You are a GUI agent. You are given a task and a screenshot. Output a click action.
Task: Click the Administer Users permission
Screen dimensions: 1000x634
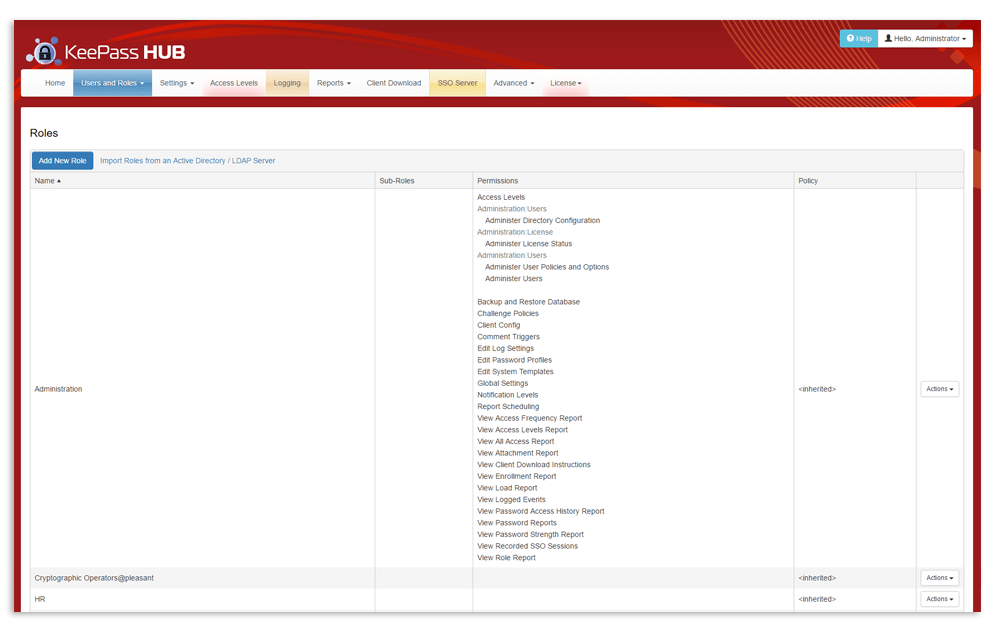(514, 279)
